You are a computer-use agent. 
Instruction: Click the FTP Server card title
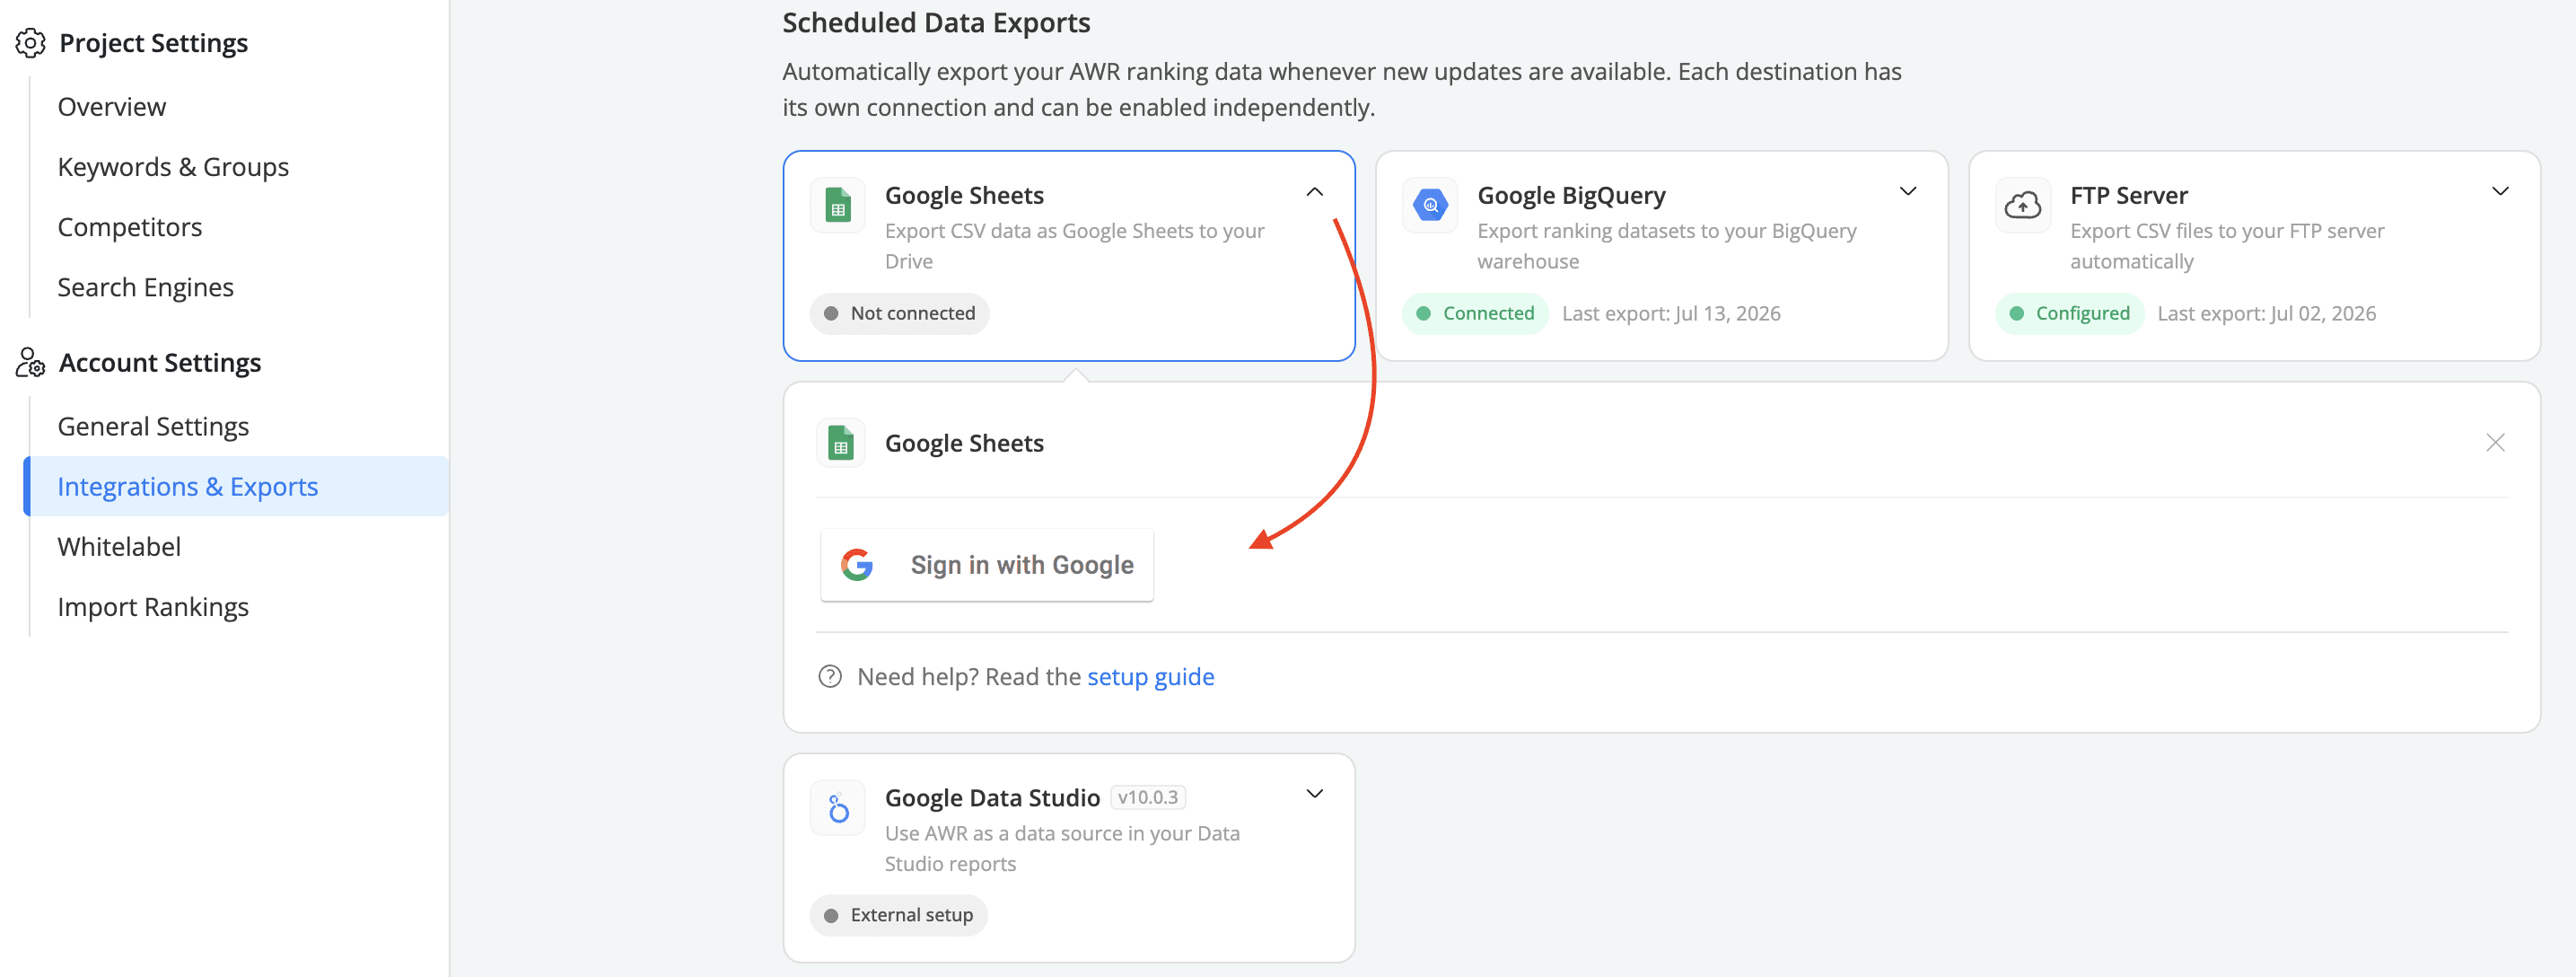point(2128,195)
